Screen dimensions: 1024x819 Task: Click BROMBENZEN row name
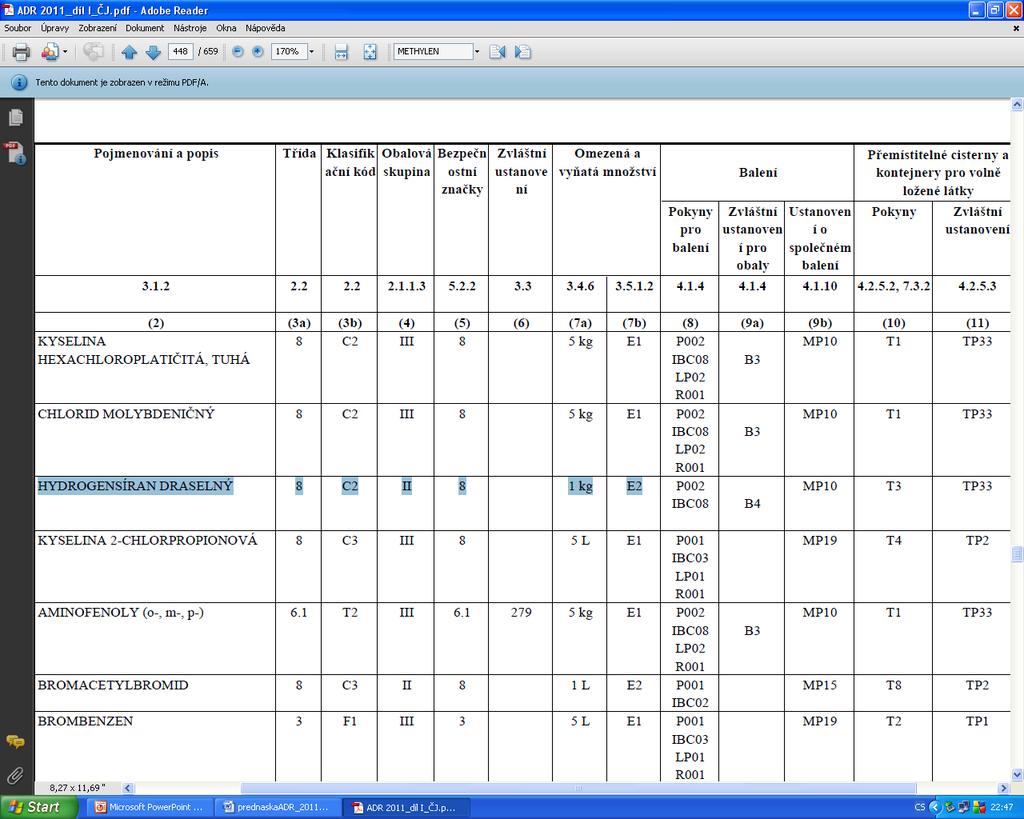86,721
